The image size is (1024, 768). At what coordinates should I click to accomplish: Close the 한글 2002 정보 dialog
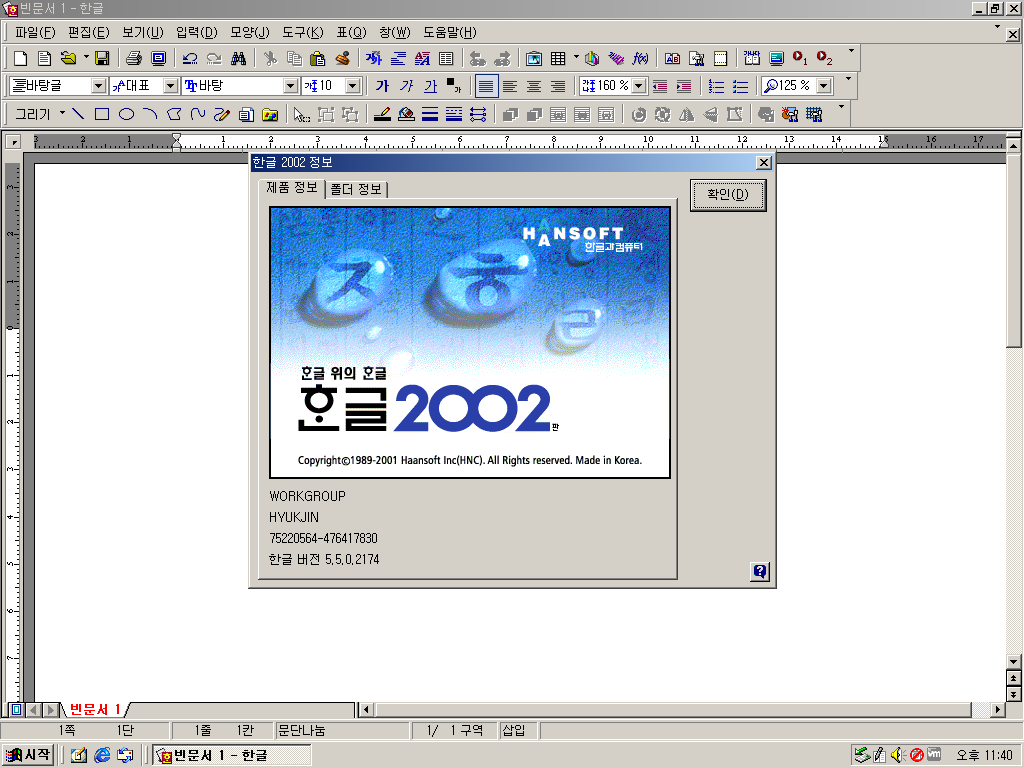pos(763,163)
